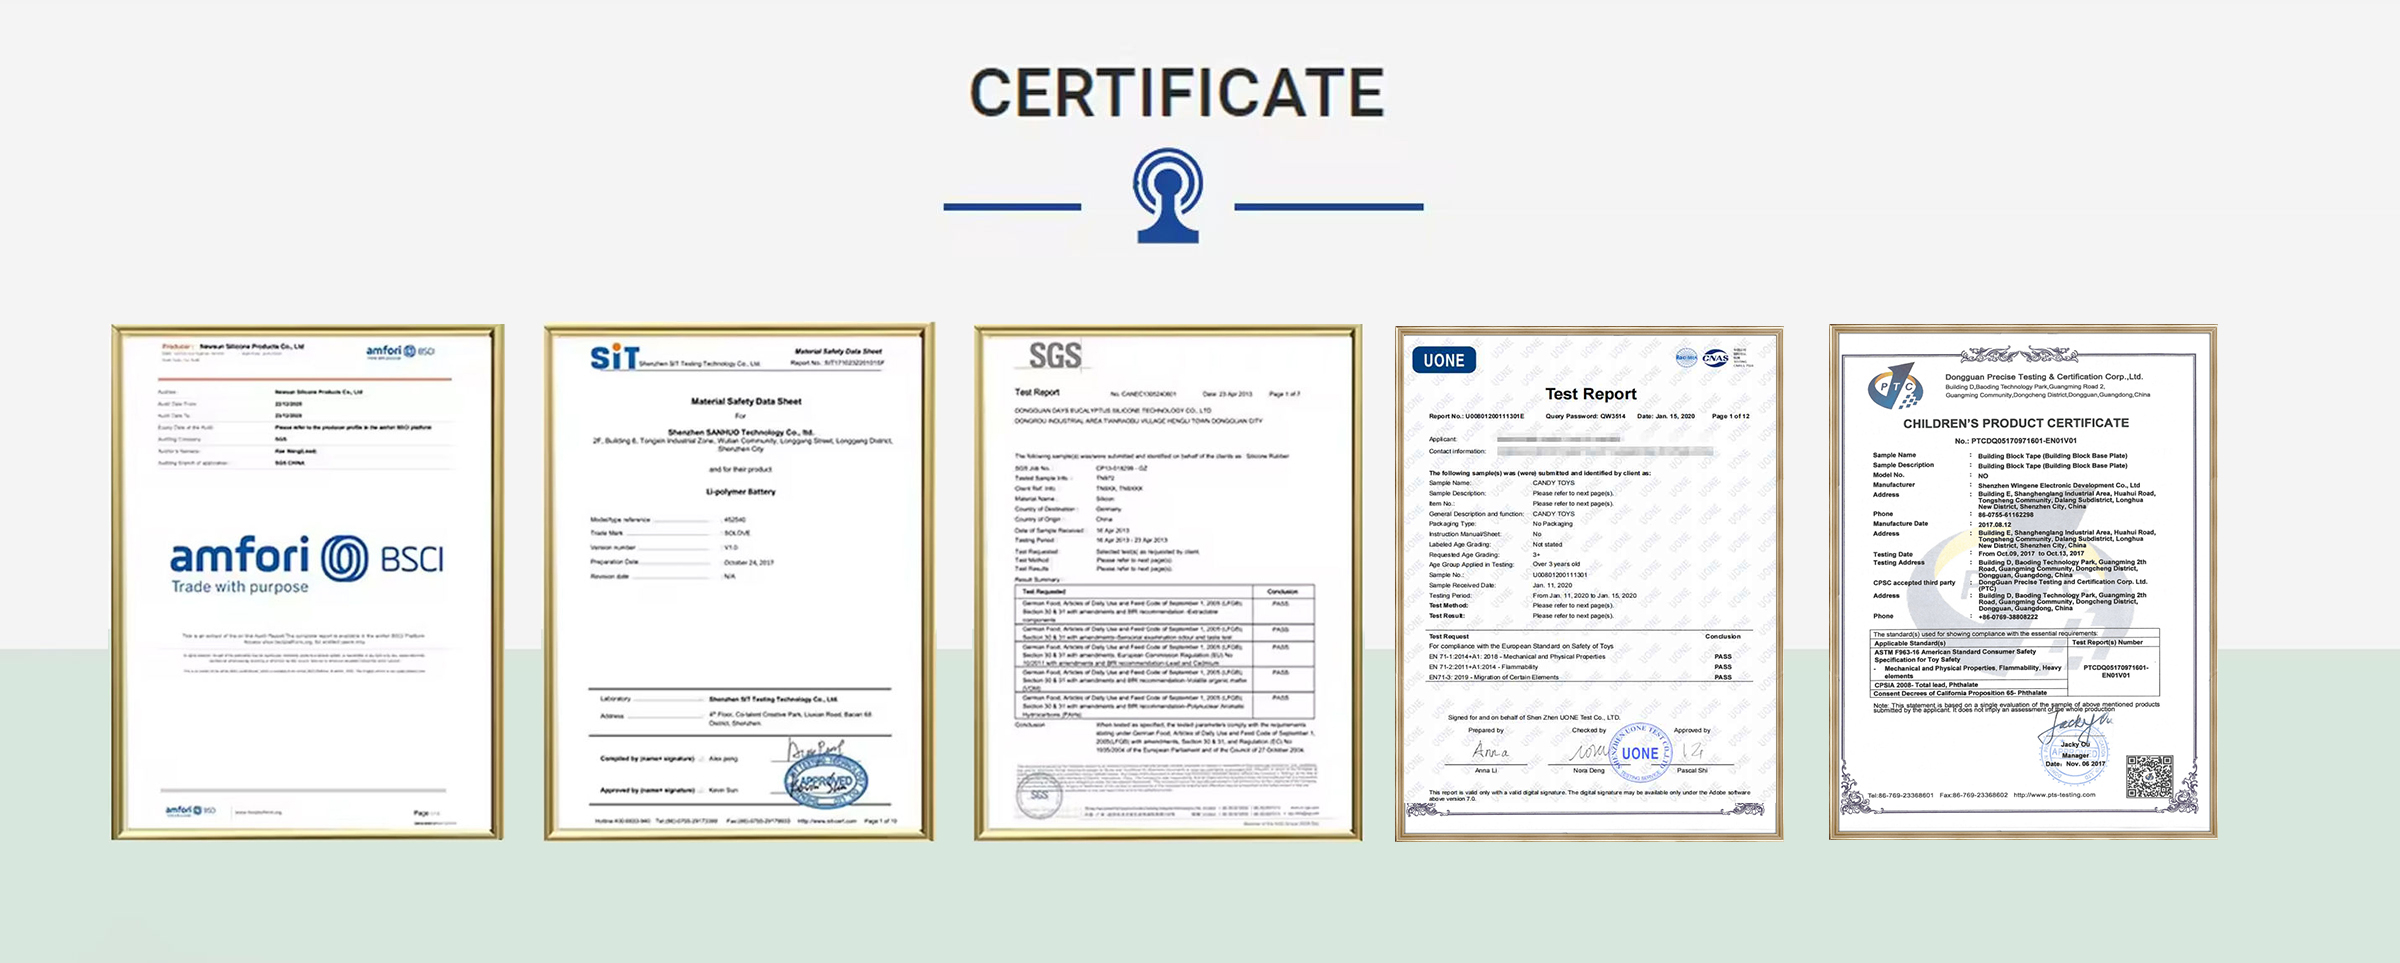The height and width of the screenshot is (963, 2400).
Task: Click 'Shenzhen SANHUO Technology Co., ltd.' text
Action: [x=741, y=433]
